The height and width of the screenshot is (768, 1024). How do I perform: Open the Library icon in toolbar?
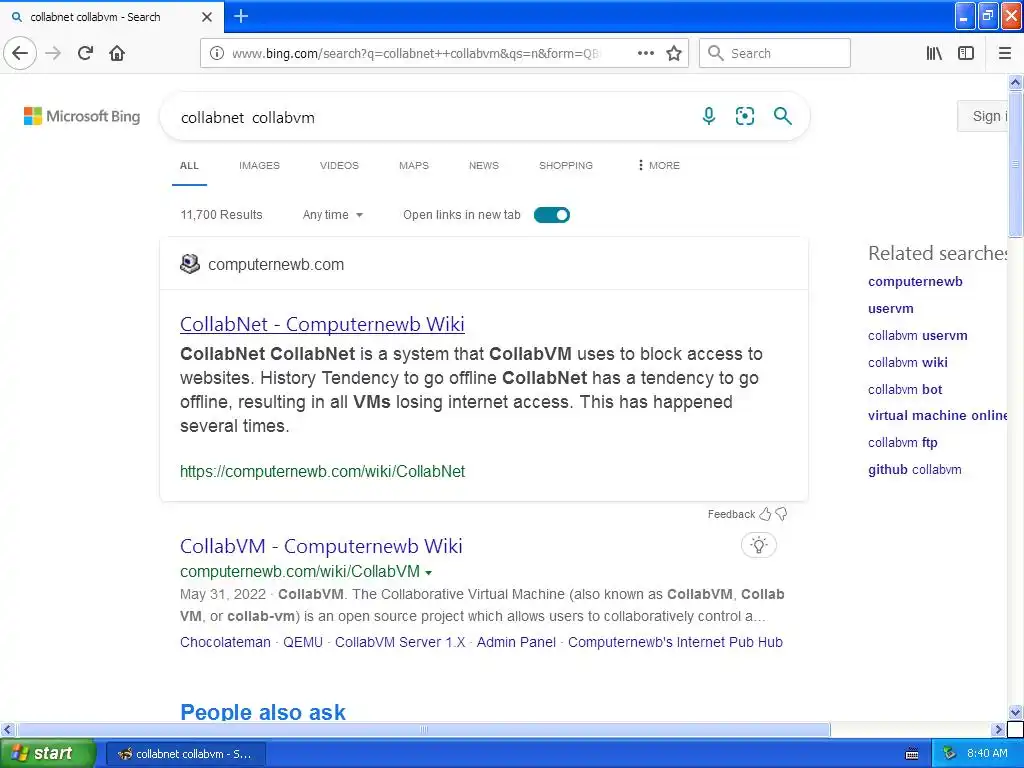pos(934,53)
